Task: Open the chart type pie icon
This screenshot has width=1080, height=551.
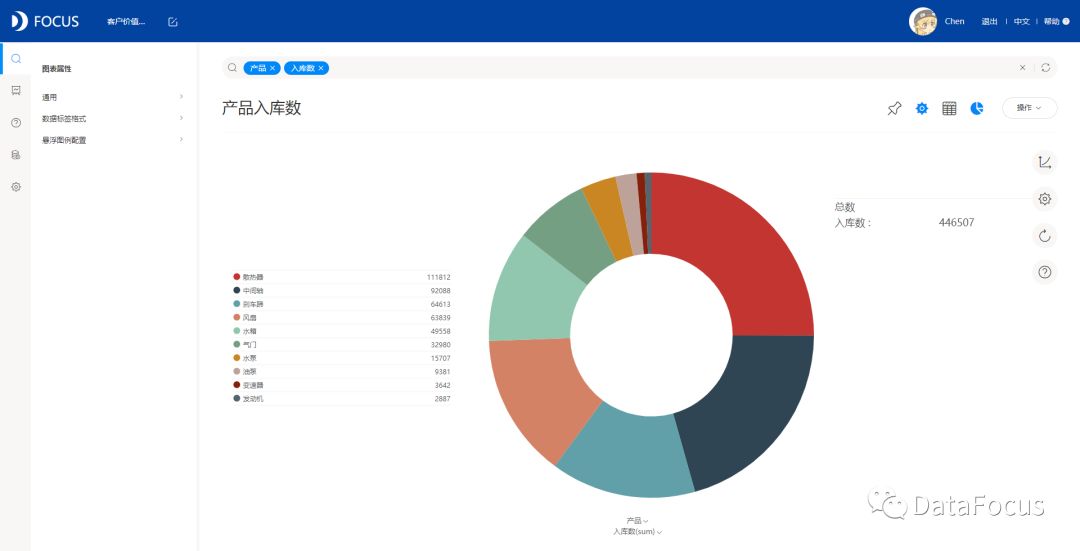Action: 977,108
